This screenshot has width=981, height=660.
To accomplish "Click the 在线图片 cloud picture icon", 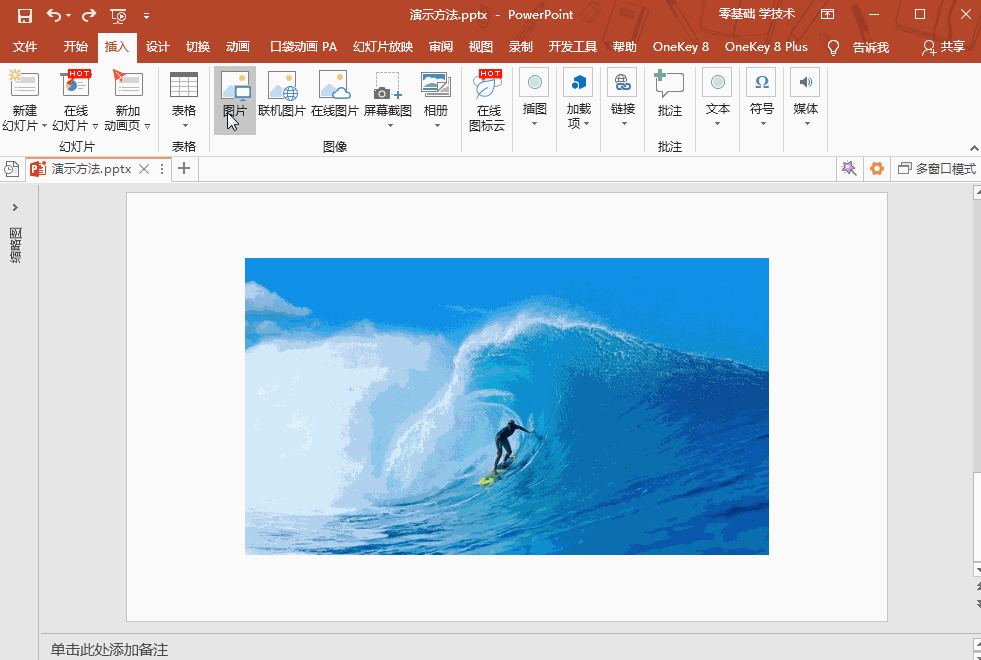I will pyautogui.click(x=335, y=94).
